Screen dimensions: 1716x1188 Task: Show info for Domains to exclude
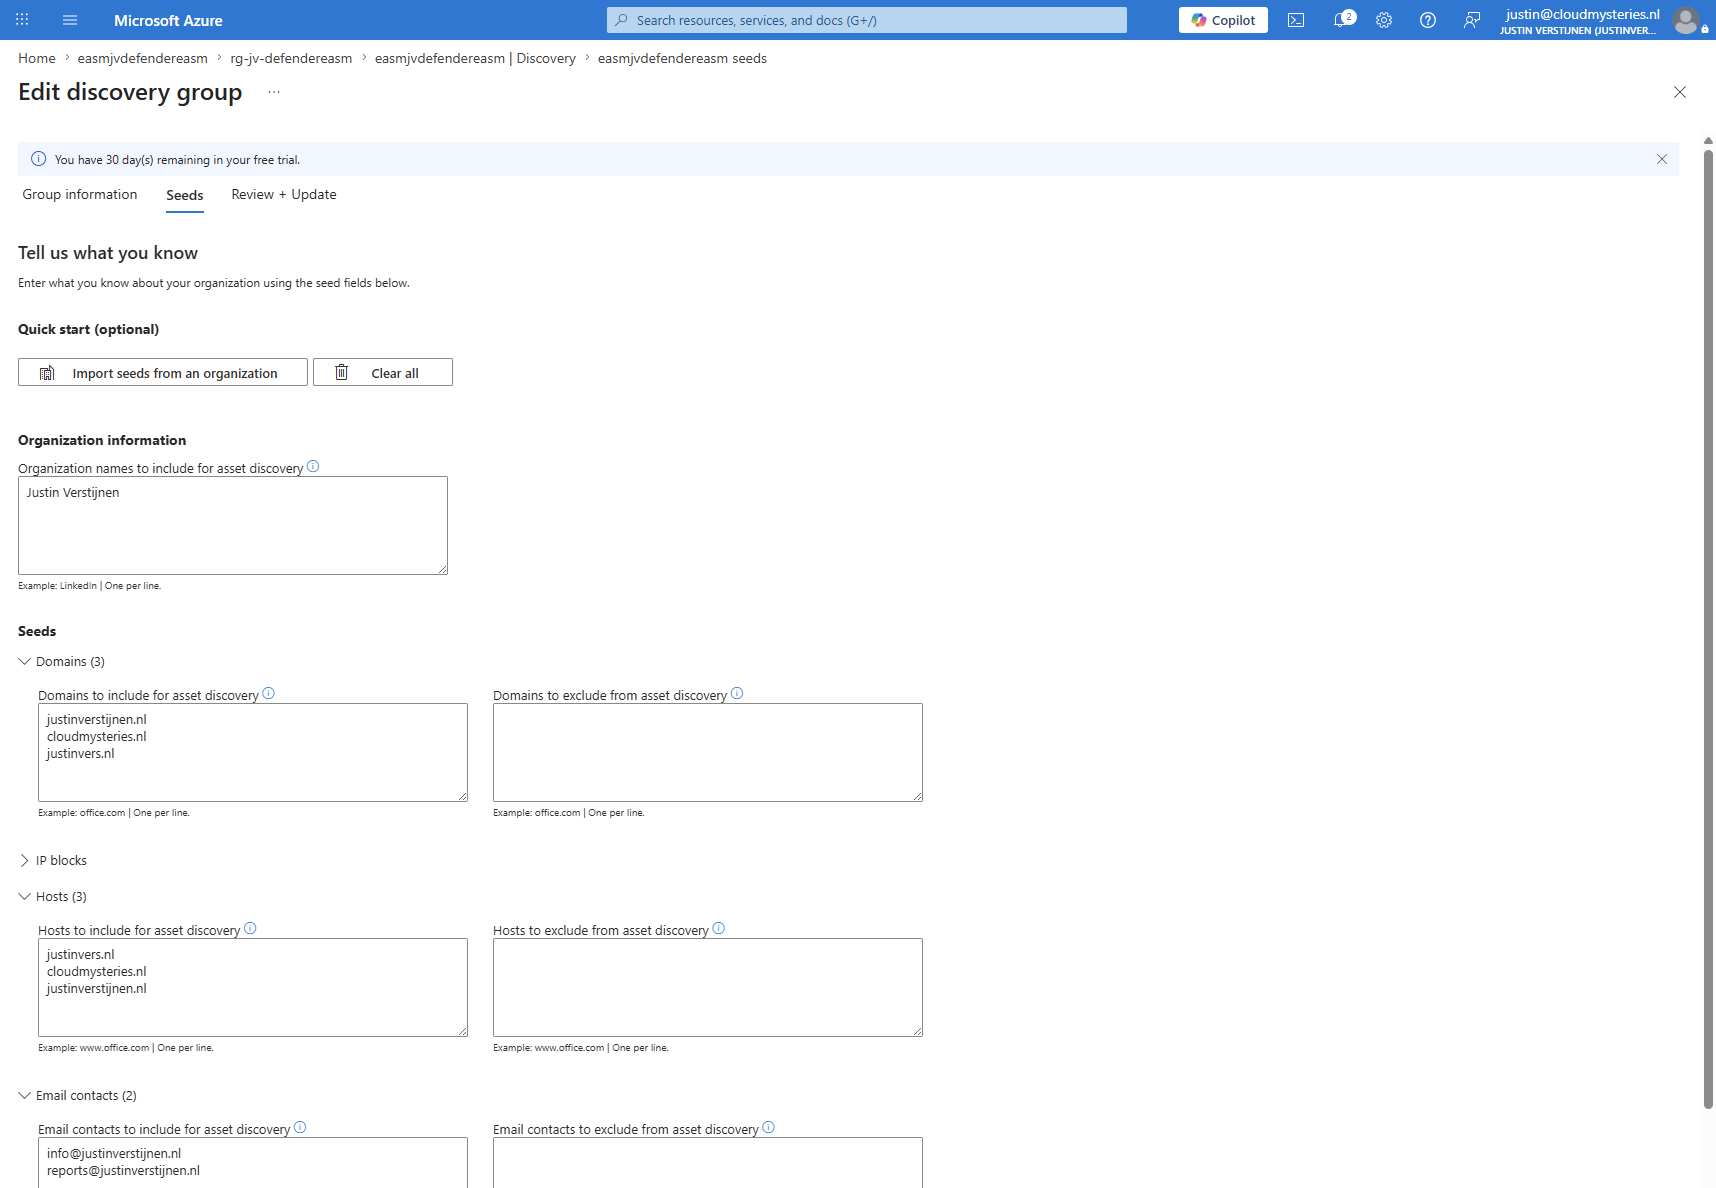click(x=737, y=693)
